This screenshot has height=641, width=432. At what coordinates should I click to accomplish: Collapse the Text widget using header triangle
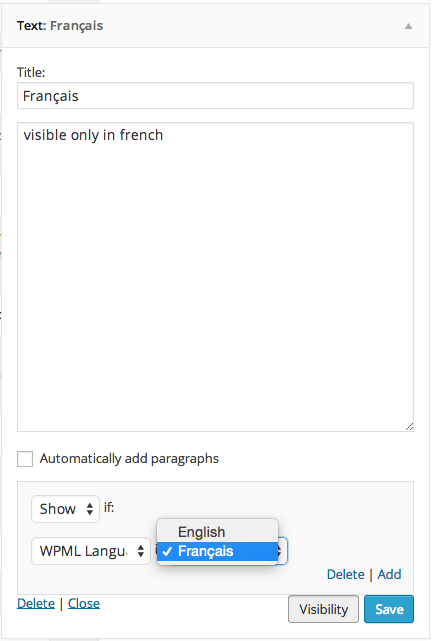(x=408, y=26)
